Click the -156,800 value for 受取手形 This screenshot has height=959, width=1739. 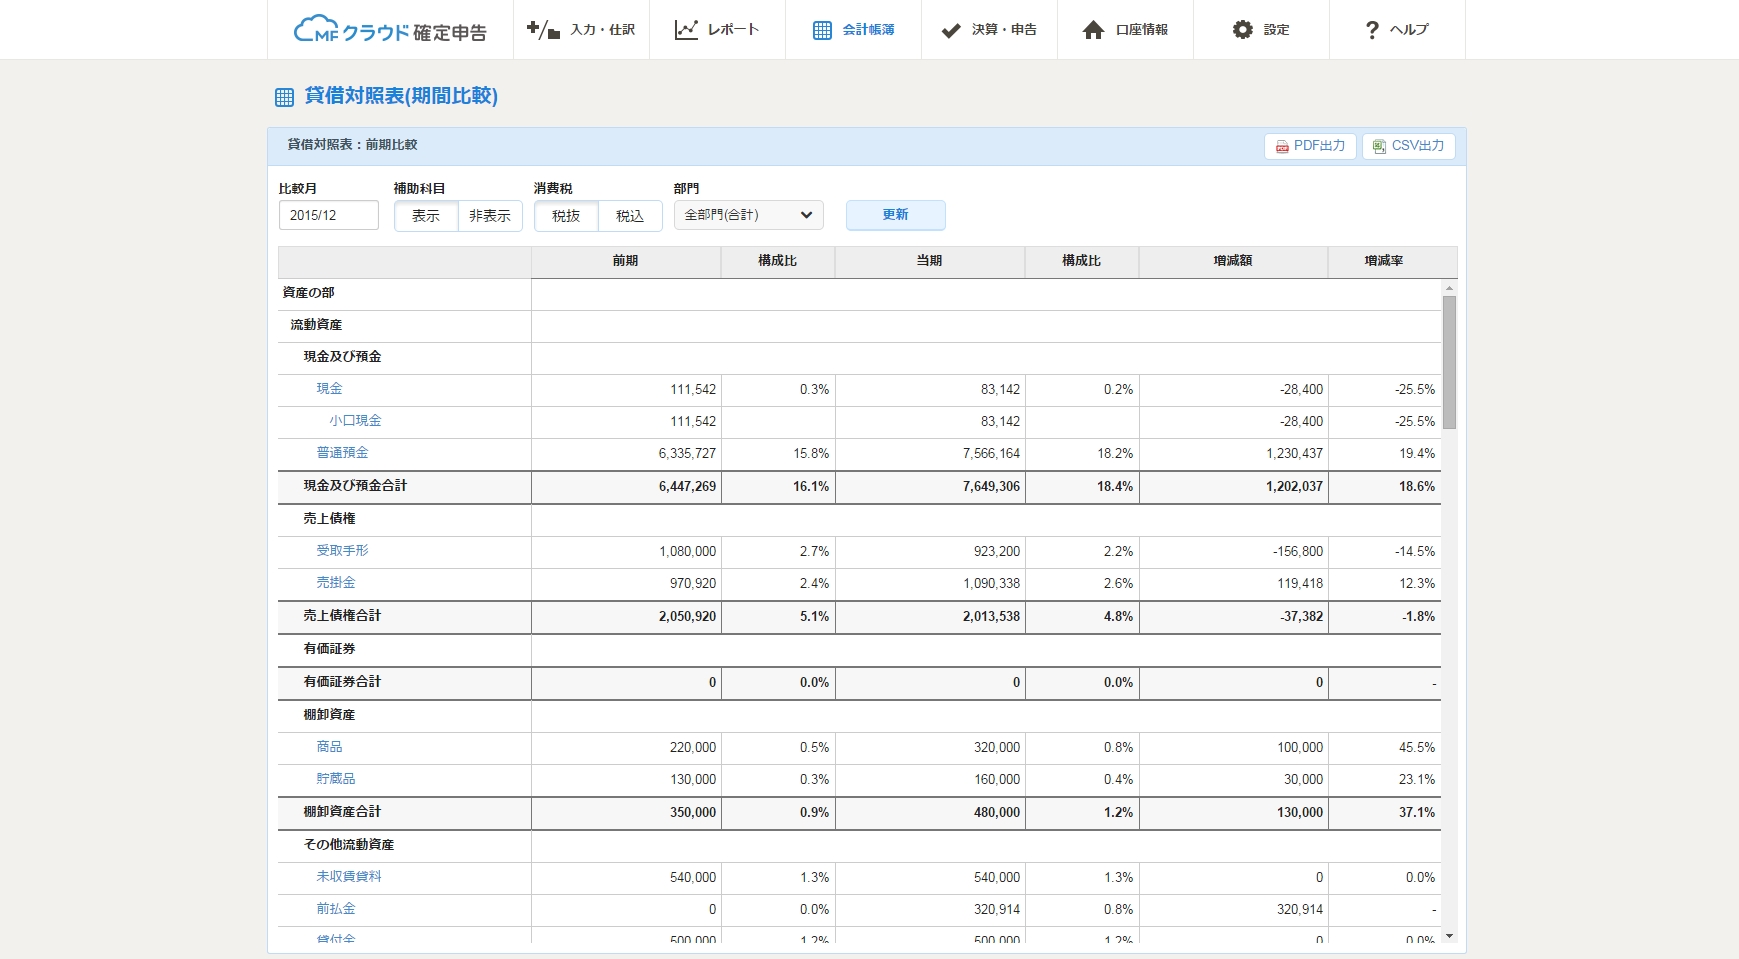coord(1298,552)
